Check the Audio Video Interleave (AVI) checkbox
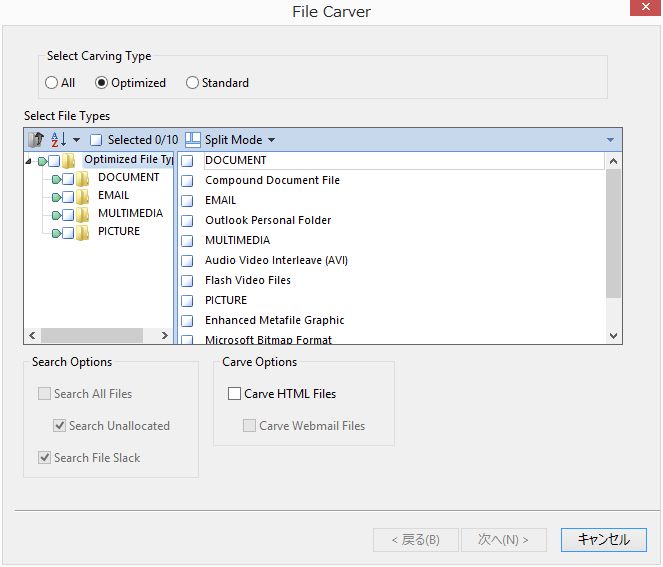 click(187, 261)
